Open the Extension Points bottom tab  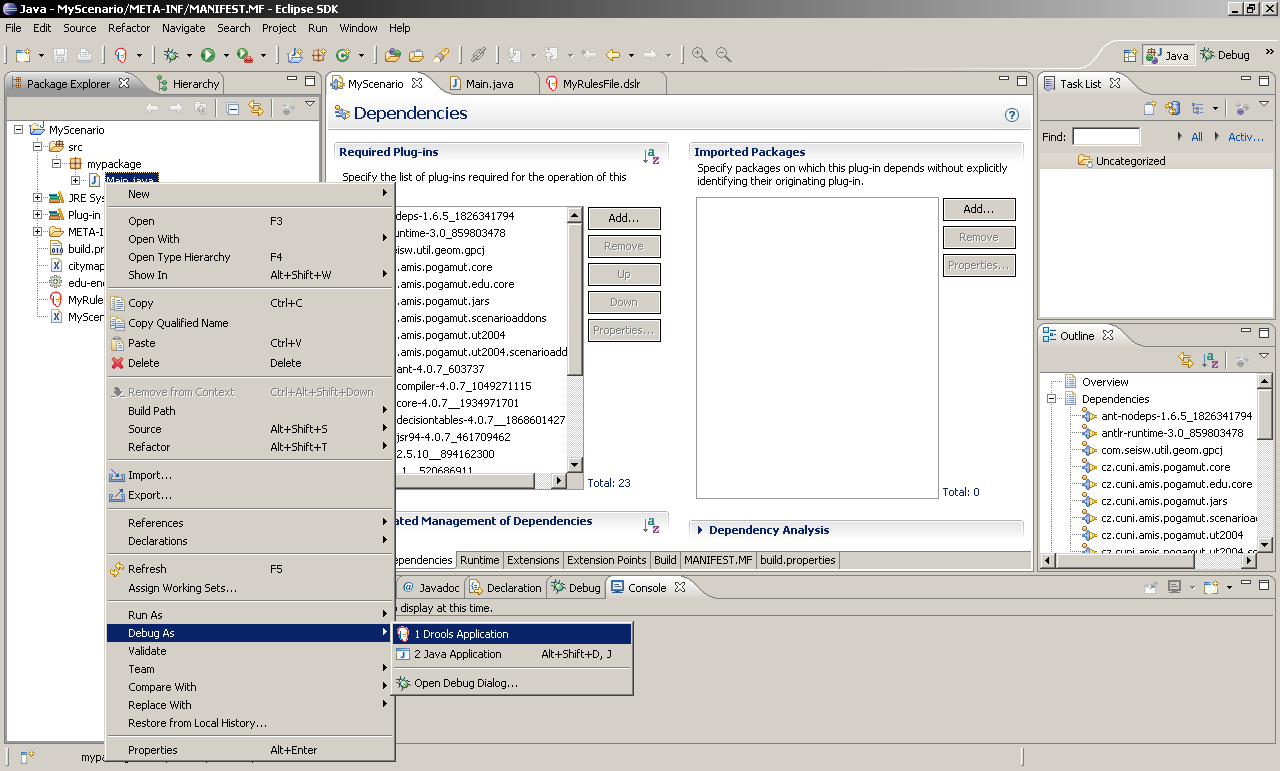pos(607,560)
